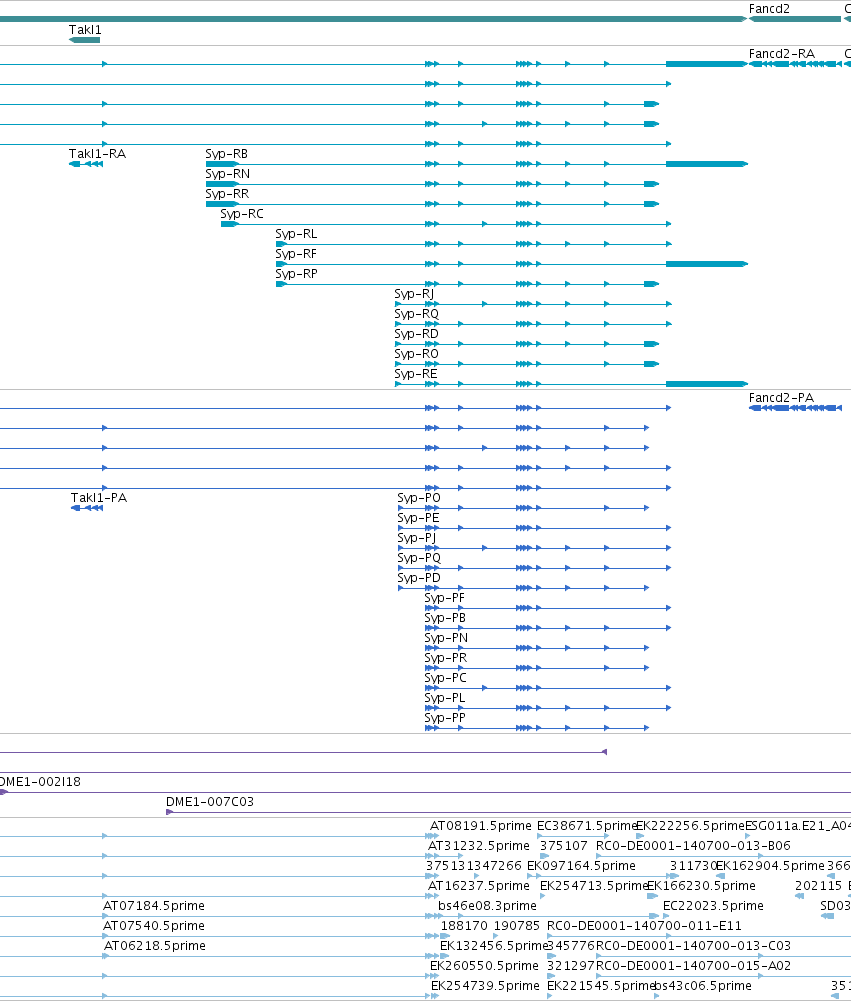The width and height of the screenshot is (851, 1001).
Task: Open EST AT31232.5prime
Action: click(479, 846)
